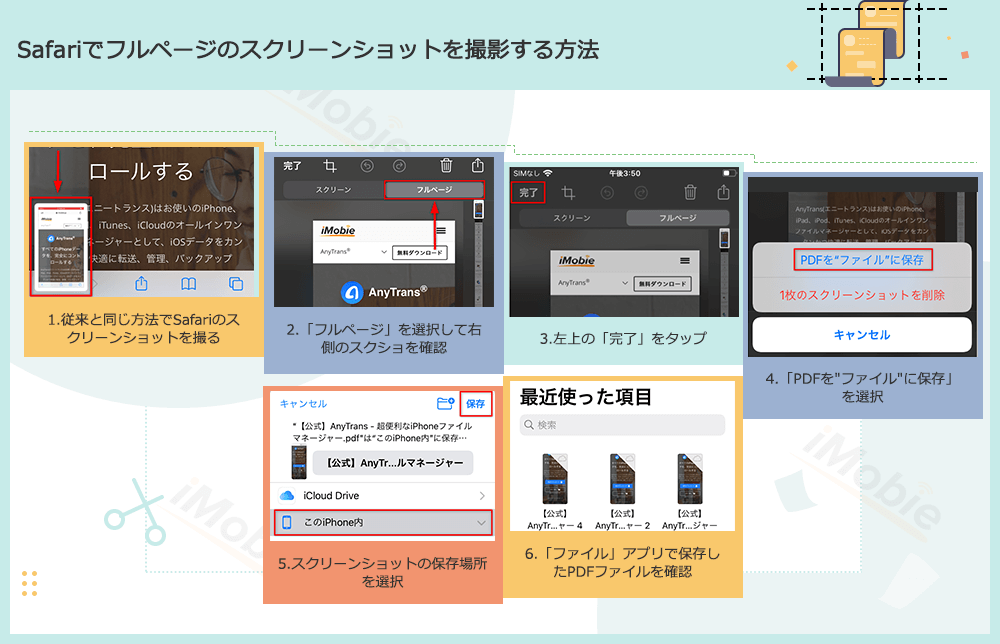Choose PDFを"ファイル"に保存 option
This screenshot has height=644, width=1000.
pyautogui.click(x=862, y=260)
